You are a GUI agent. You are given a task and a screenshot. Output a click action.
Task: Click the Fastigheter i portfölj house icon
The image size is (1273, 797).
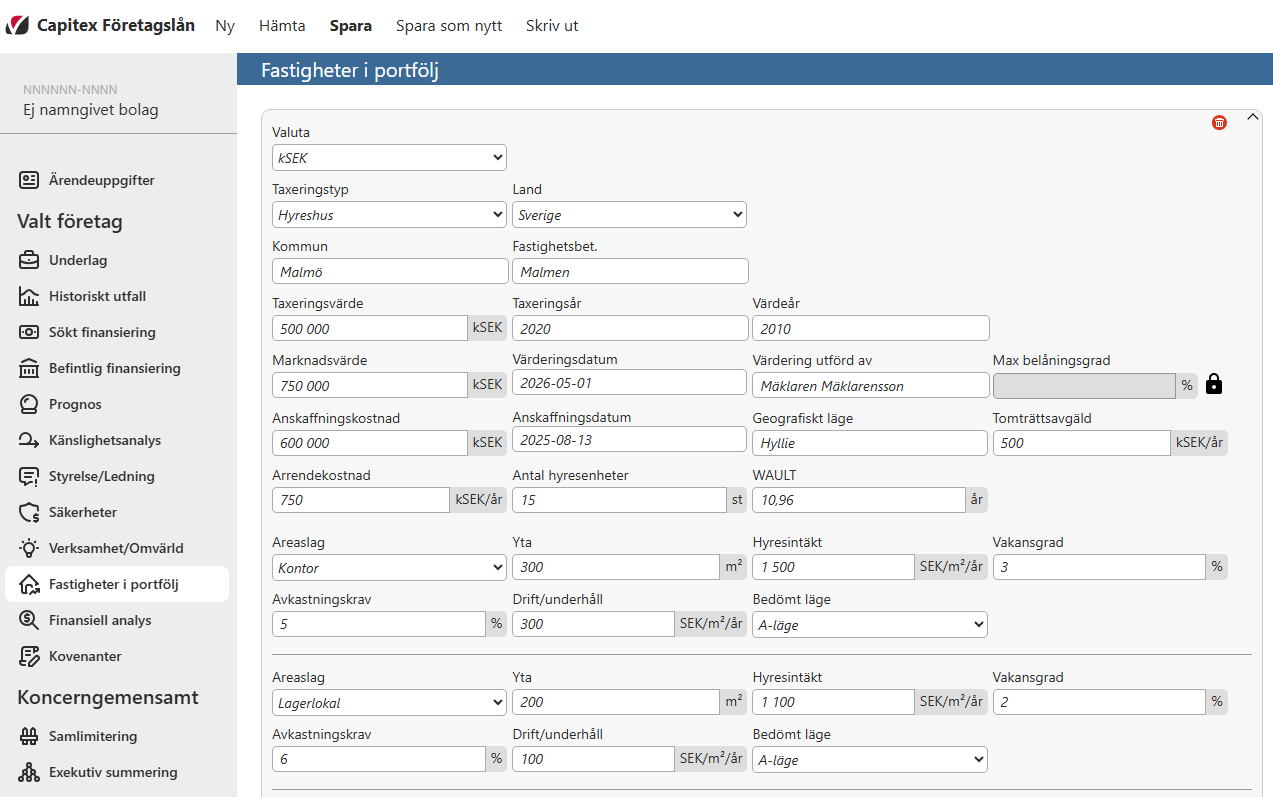point(29,584)
